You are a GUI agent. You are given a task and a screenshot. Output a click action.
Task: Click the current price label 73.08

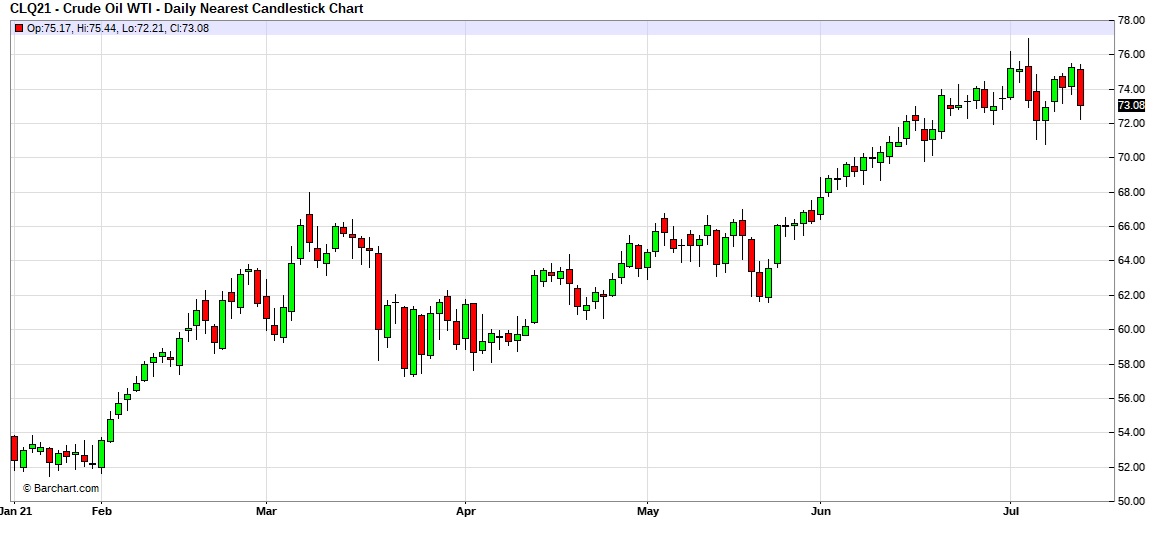click(1131, 105)
